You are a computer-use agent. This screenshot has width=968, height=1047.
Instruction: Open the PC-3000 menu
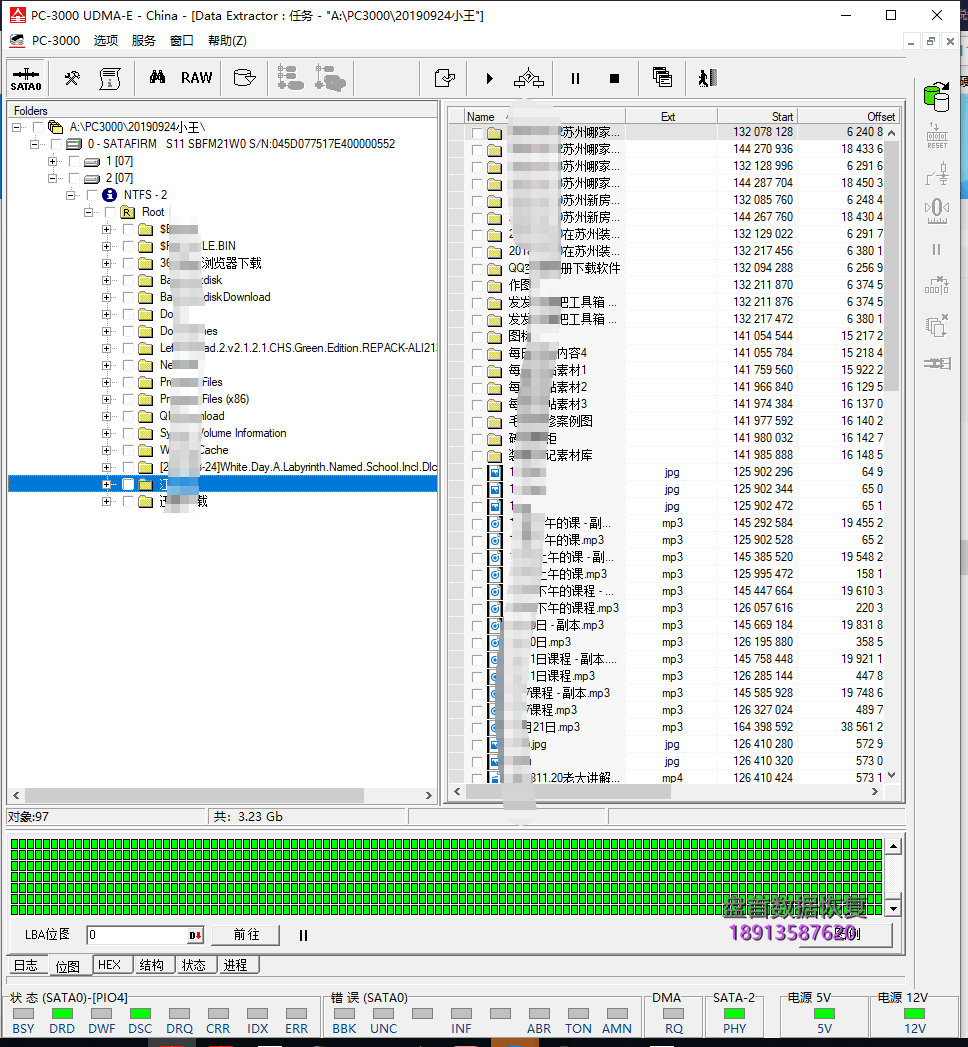pos(56,41)
